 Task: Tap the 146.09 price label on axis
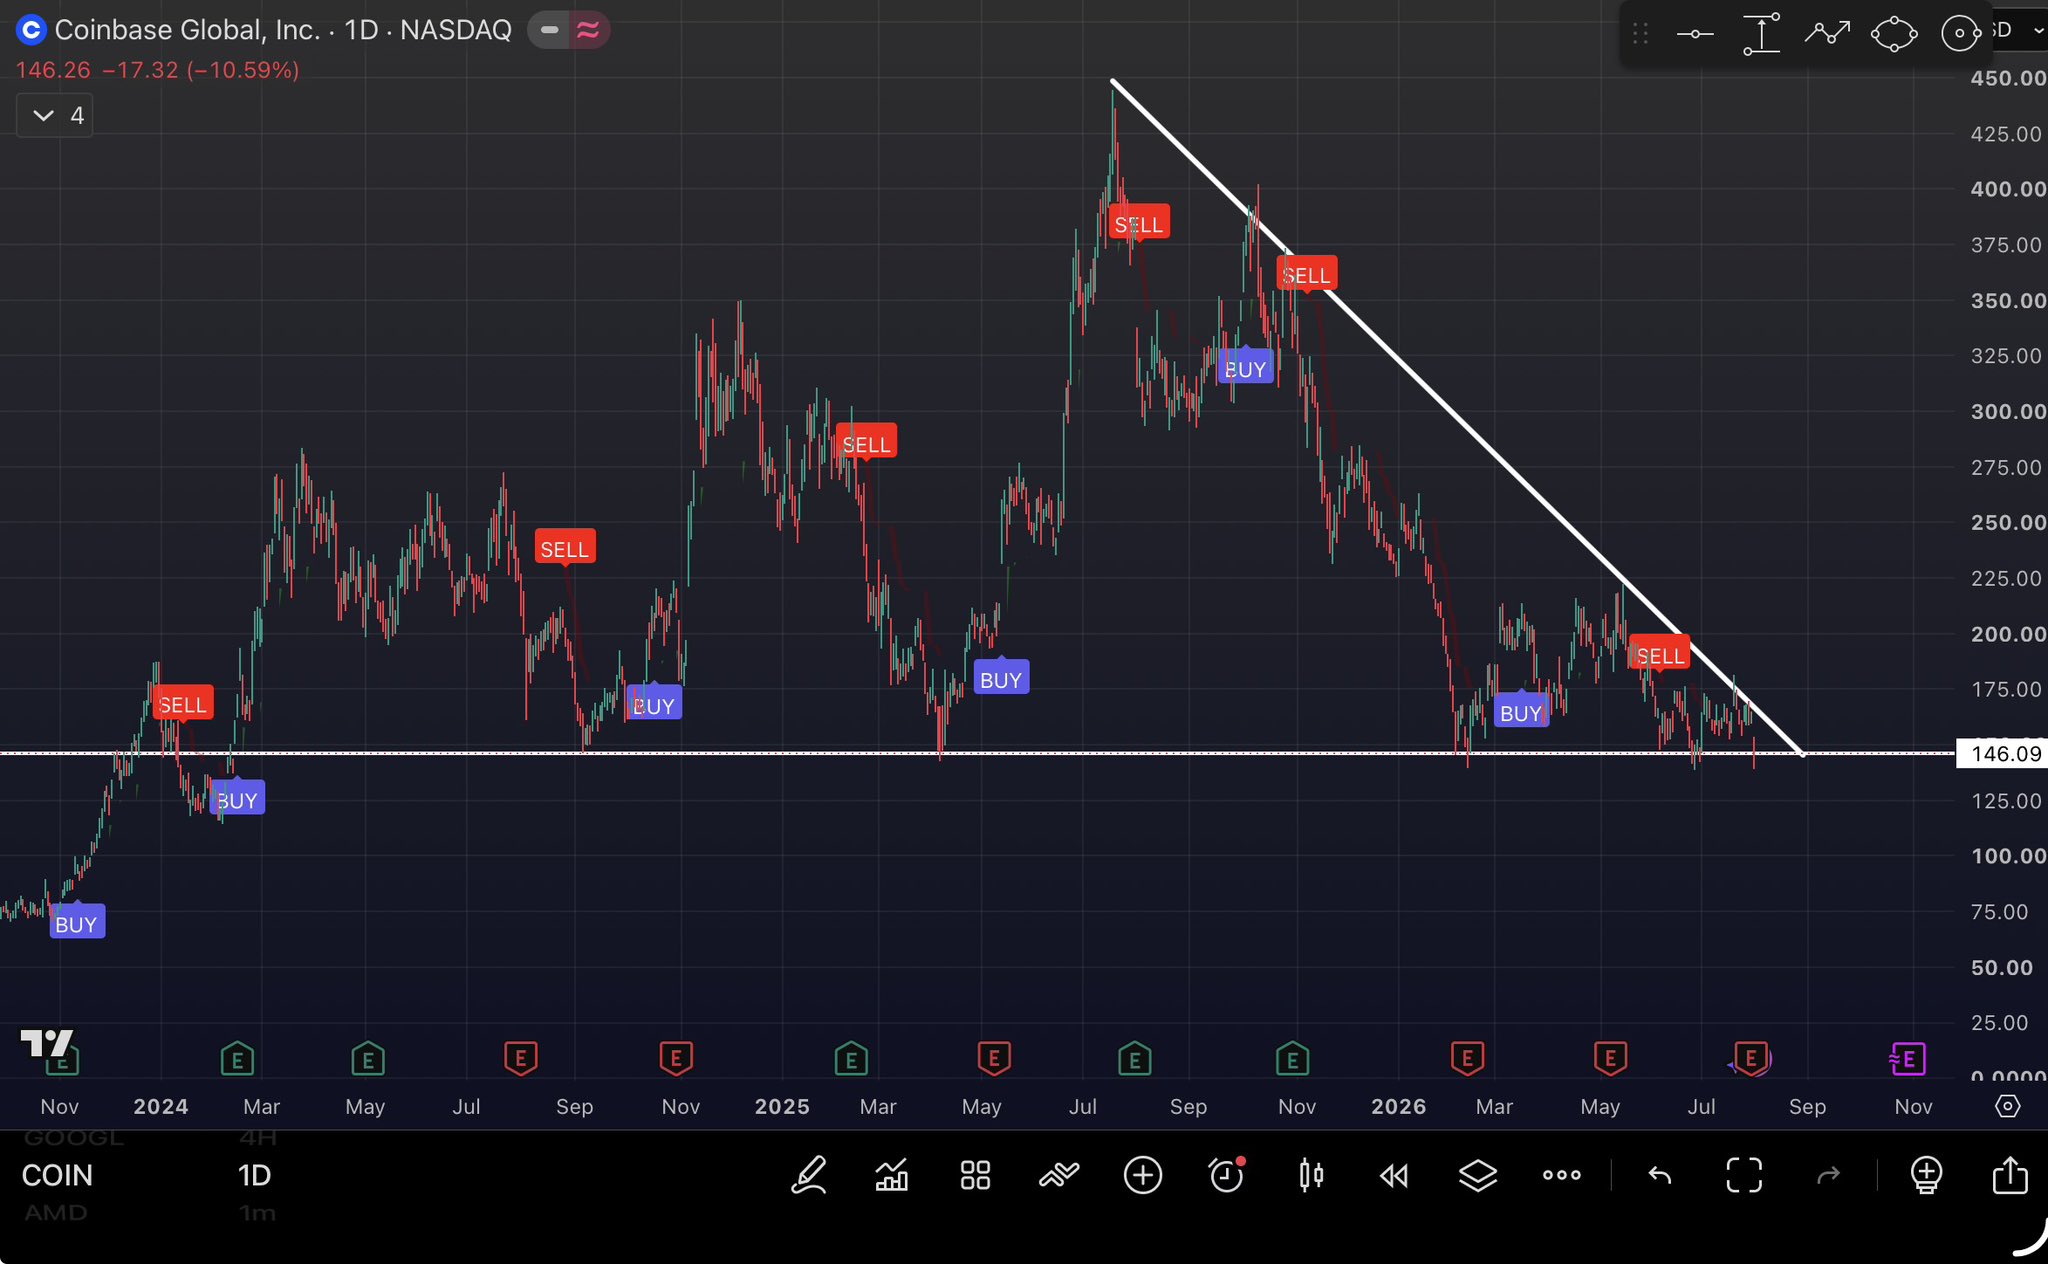2002,753
